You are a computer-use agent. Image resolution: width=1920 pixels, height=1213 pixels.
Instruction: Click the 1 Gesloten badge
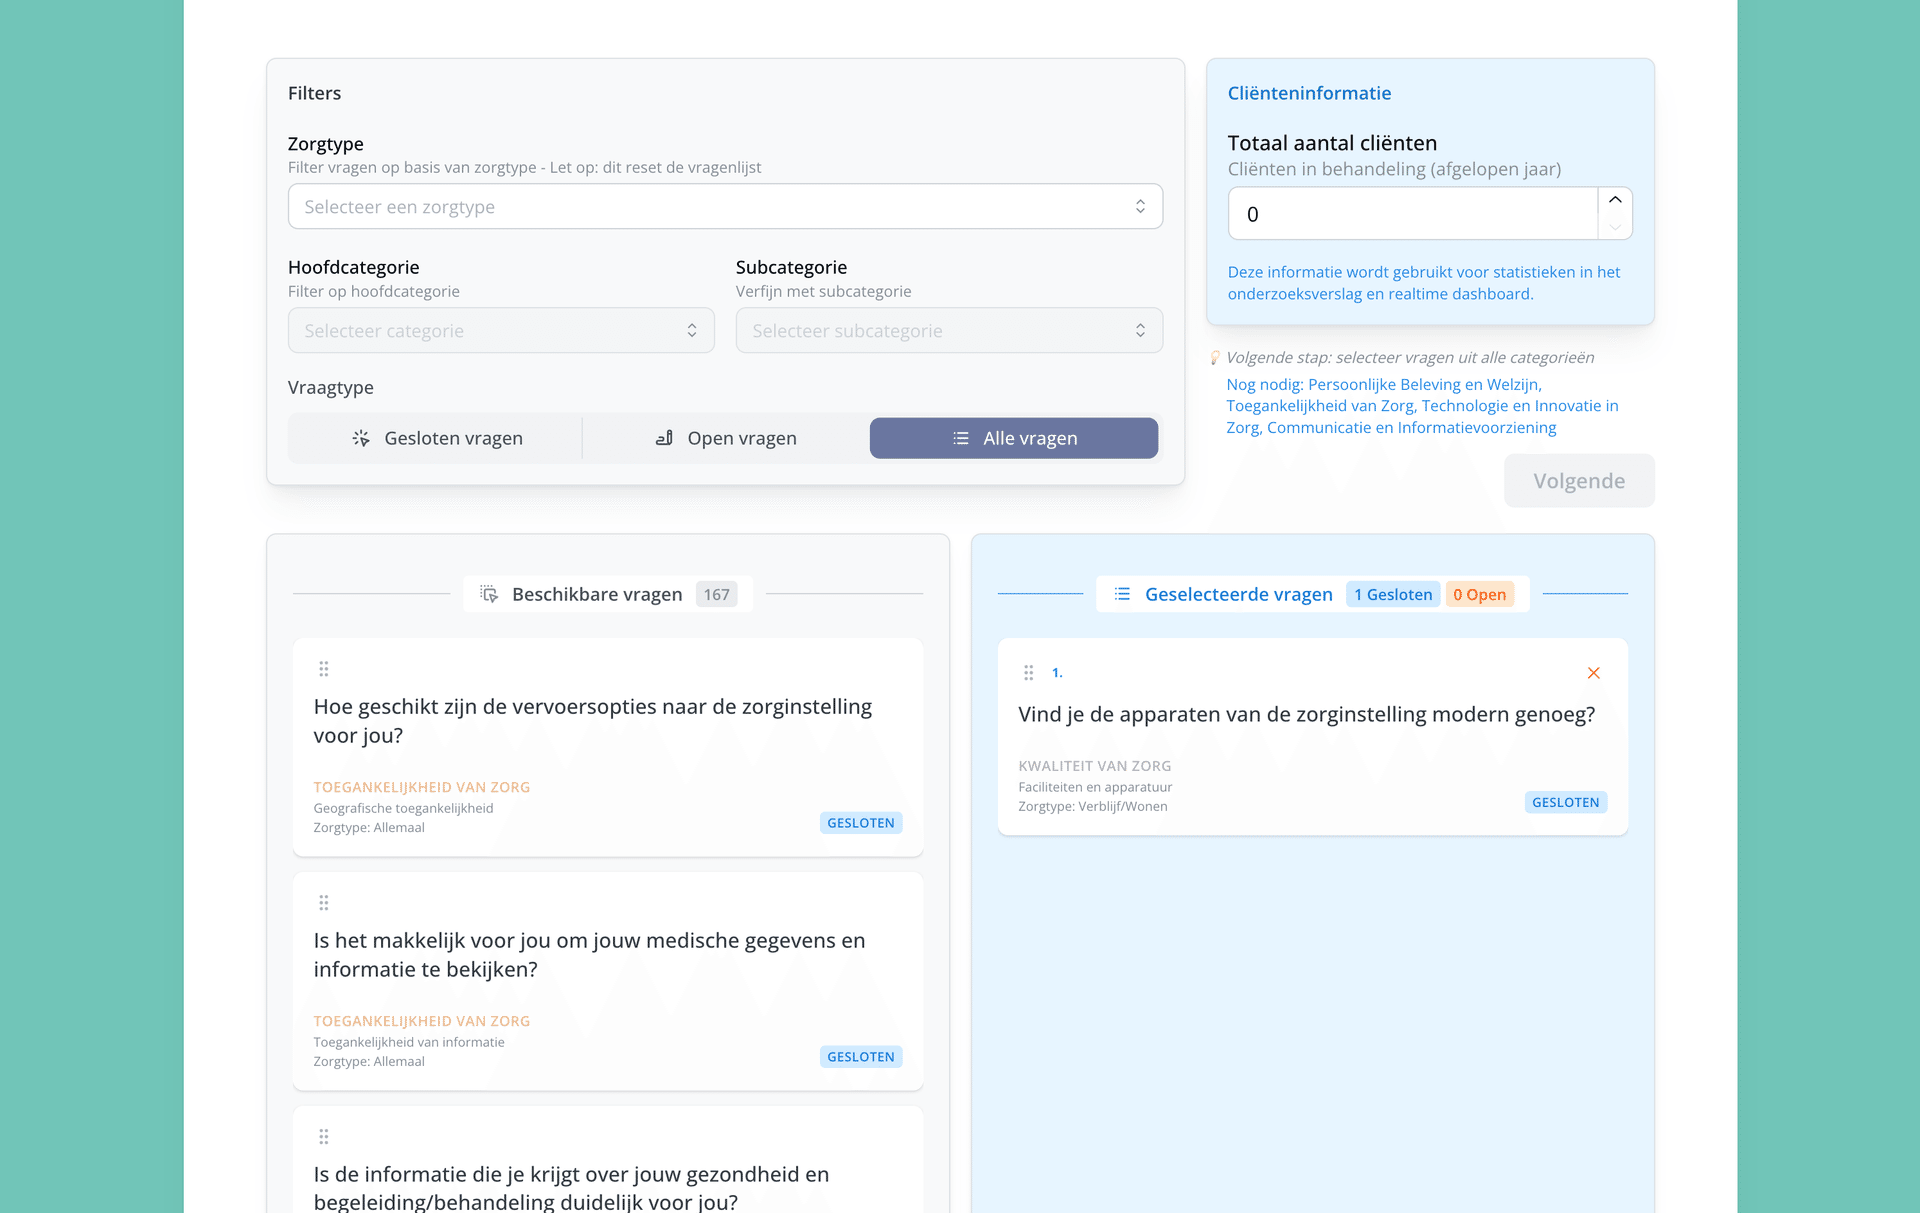point(1393,593)
